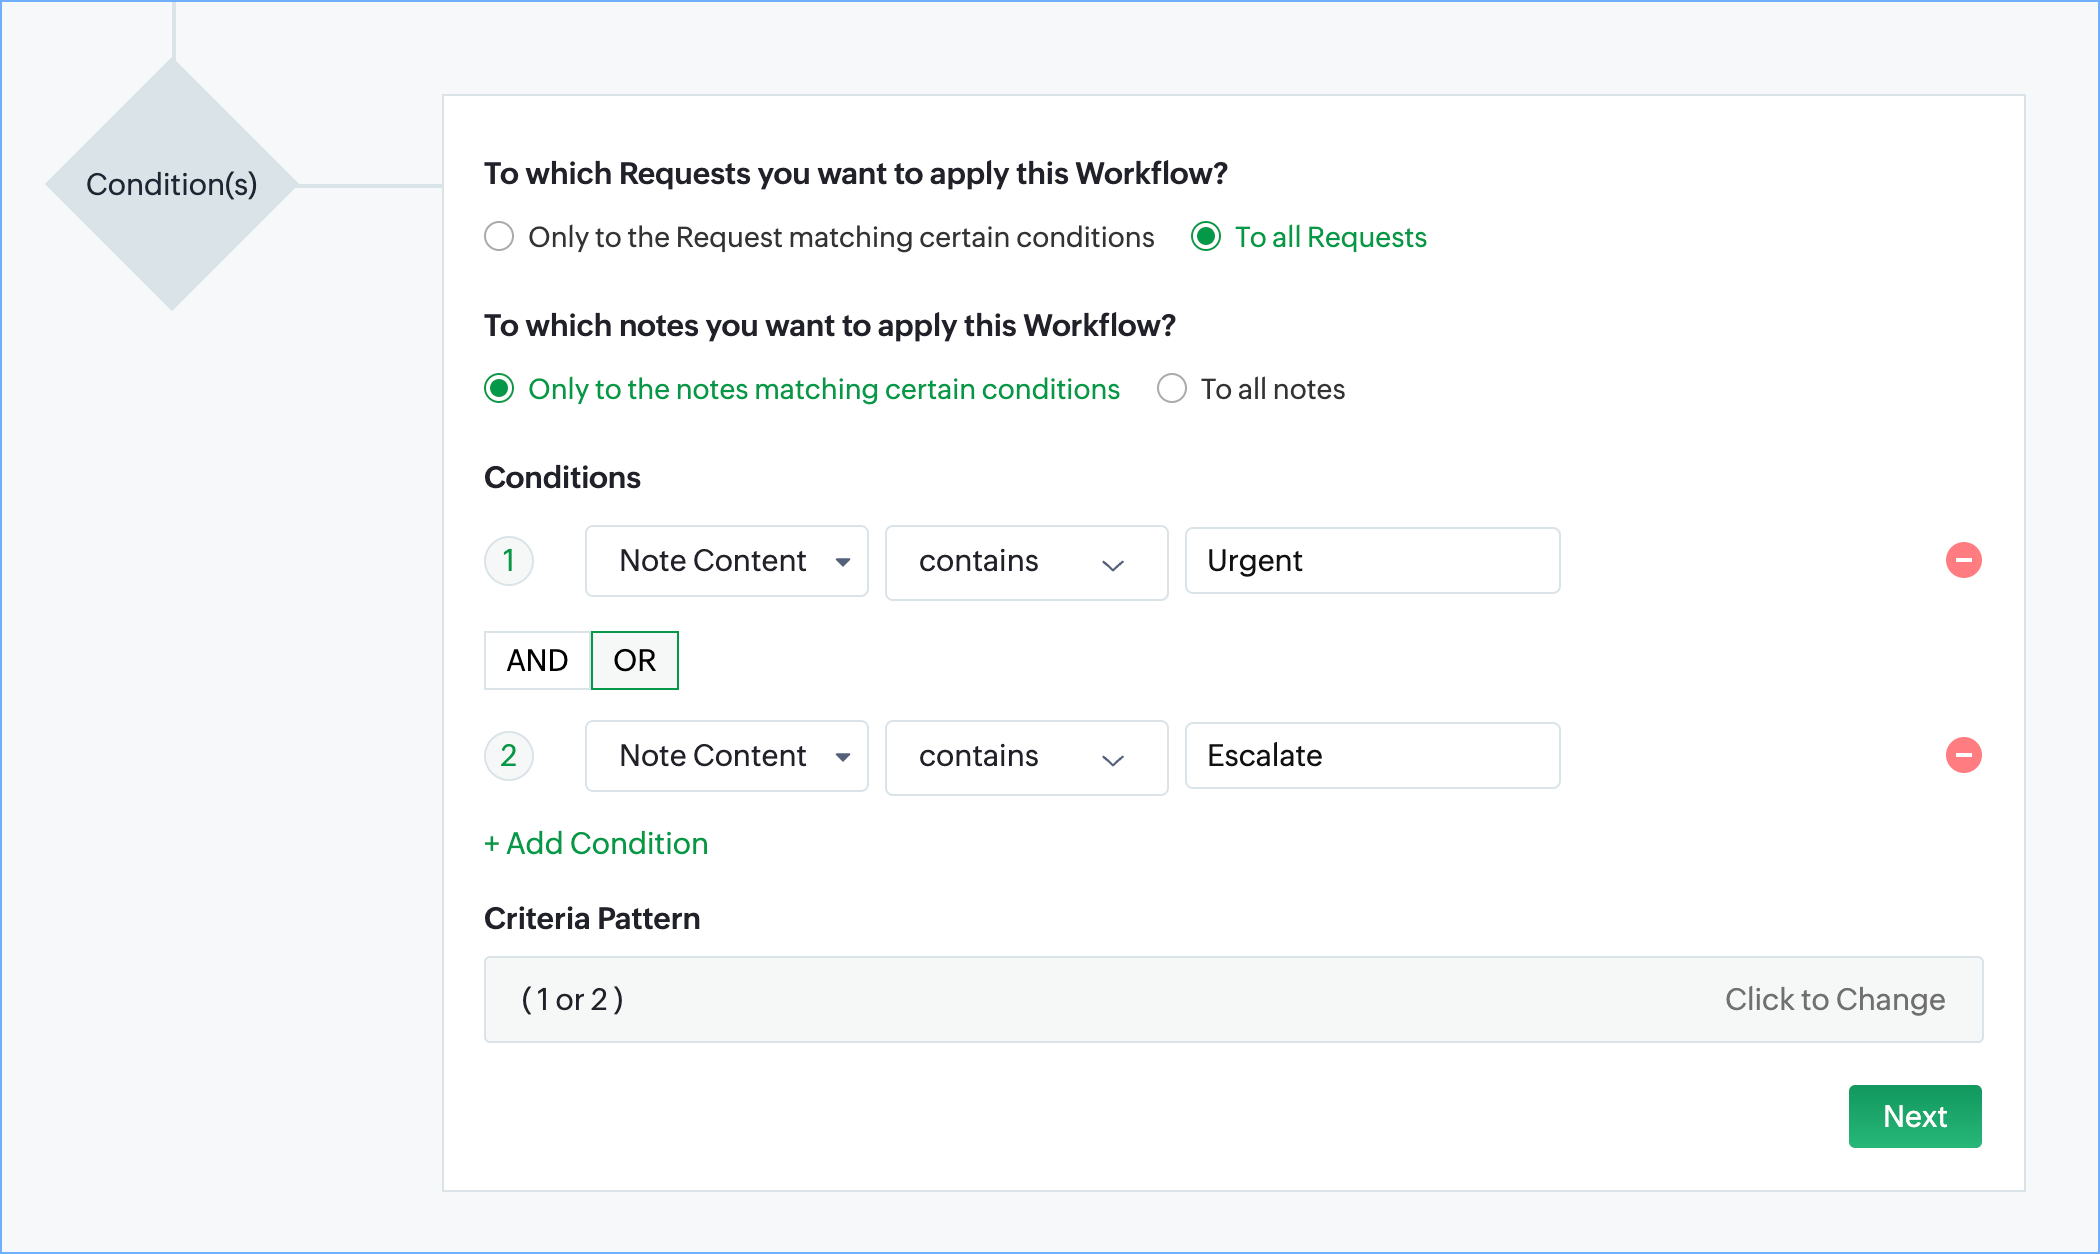Click the condition number 2 badge
This screenshot has height=1254, width=2100.
pos(509,755)
